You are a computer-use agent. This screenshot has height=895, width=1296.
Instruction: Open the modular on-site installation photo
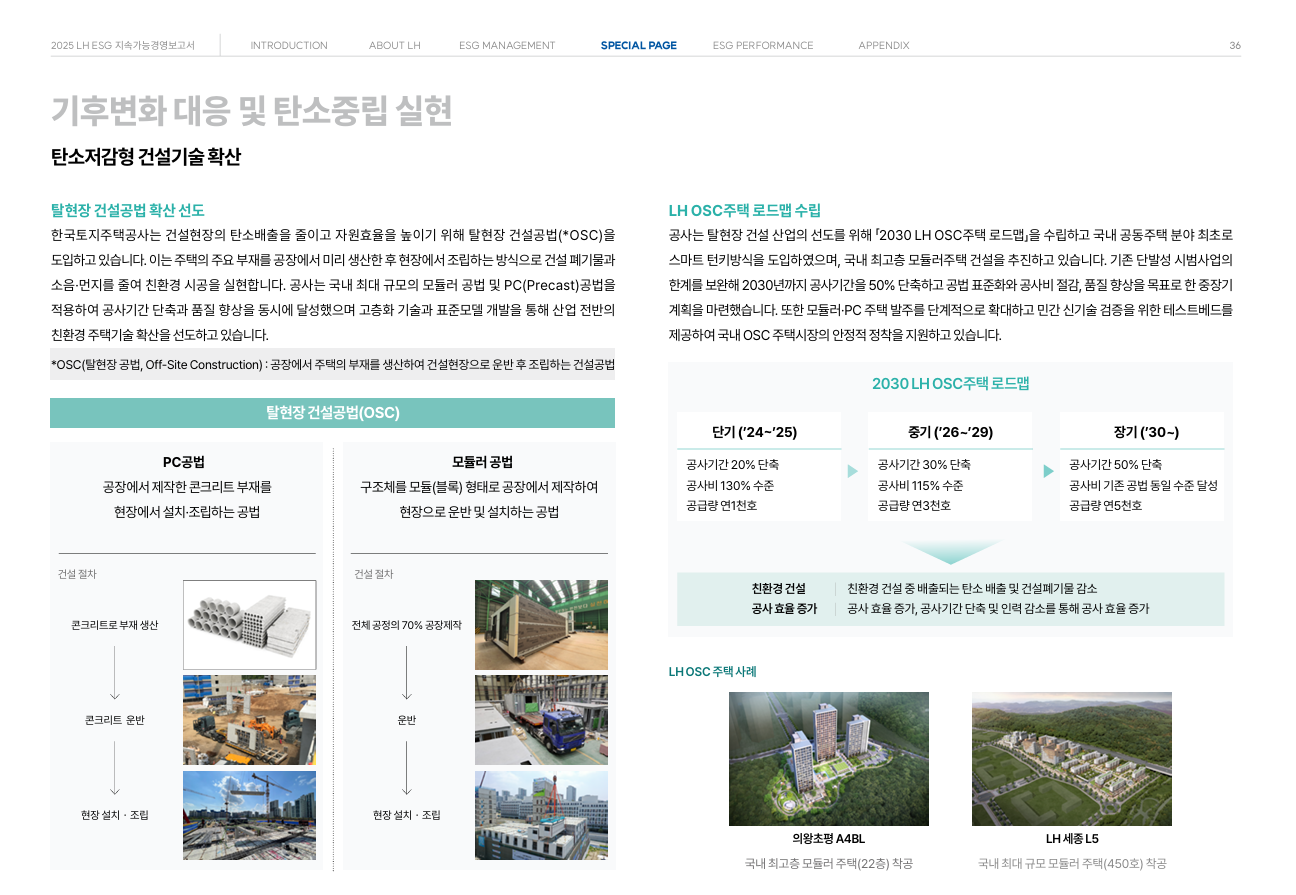pos(541,815)
